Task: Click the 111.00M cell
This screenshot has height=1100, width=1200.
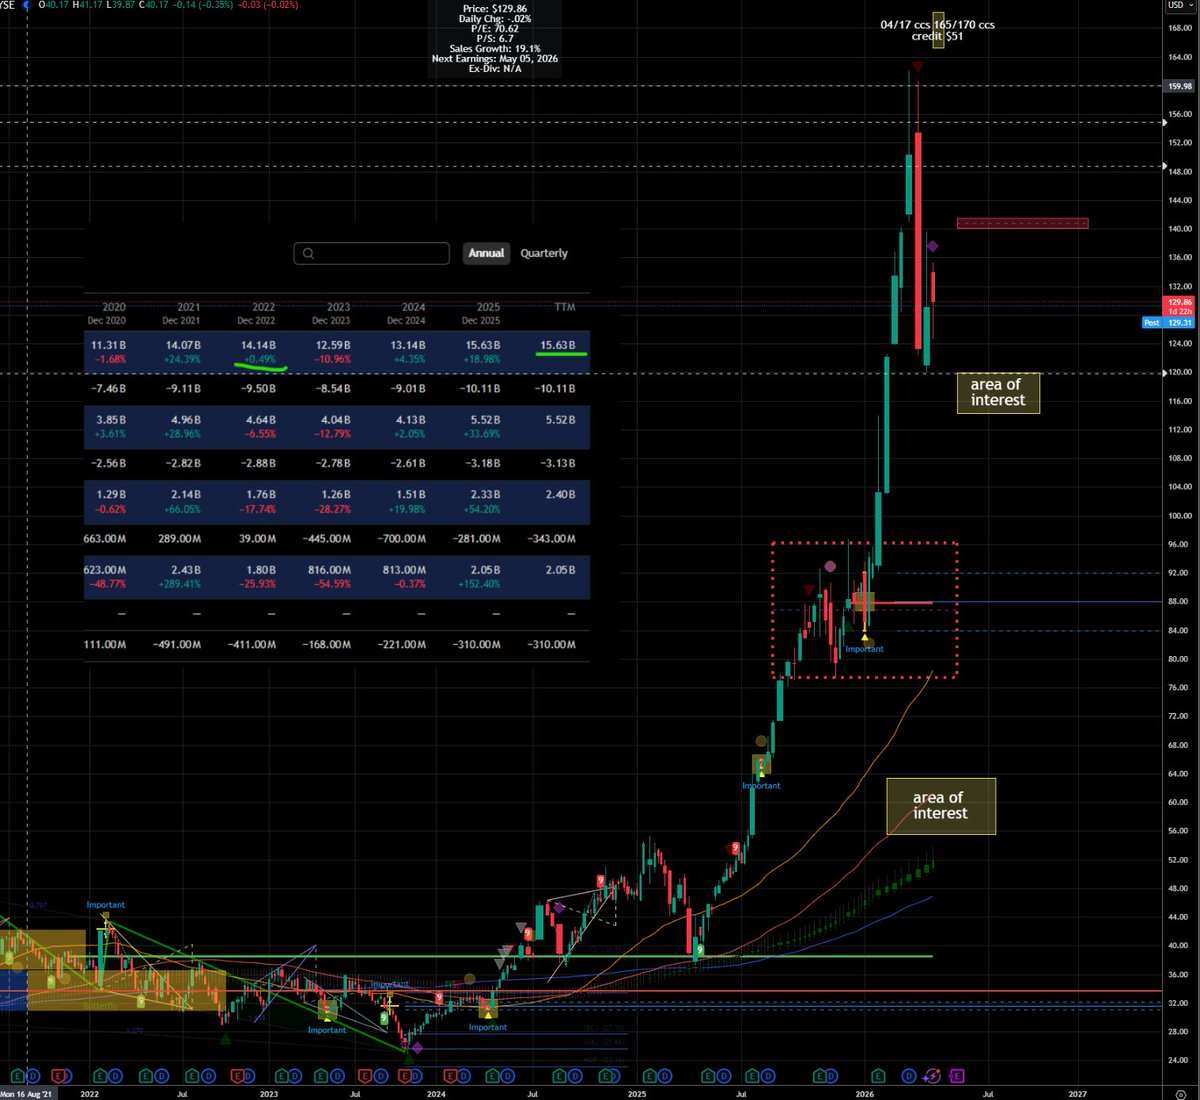Action: point(105,645)
